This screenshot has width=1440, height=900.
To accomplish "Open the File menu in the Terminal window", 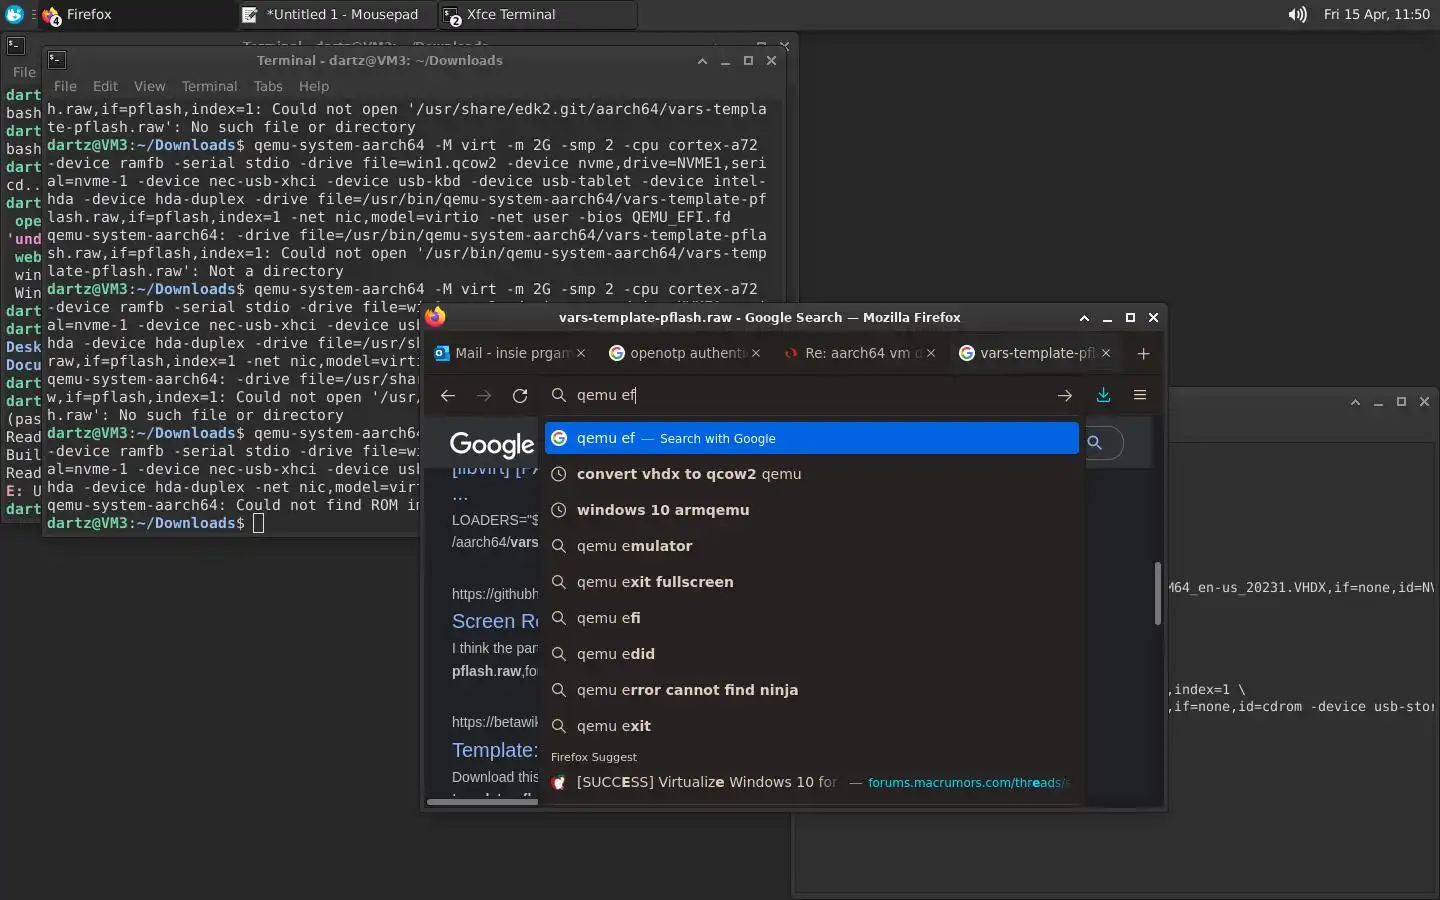I will pos(65,86).
